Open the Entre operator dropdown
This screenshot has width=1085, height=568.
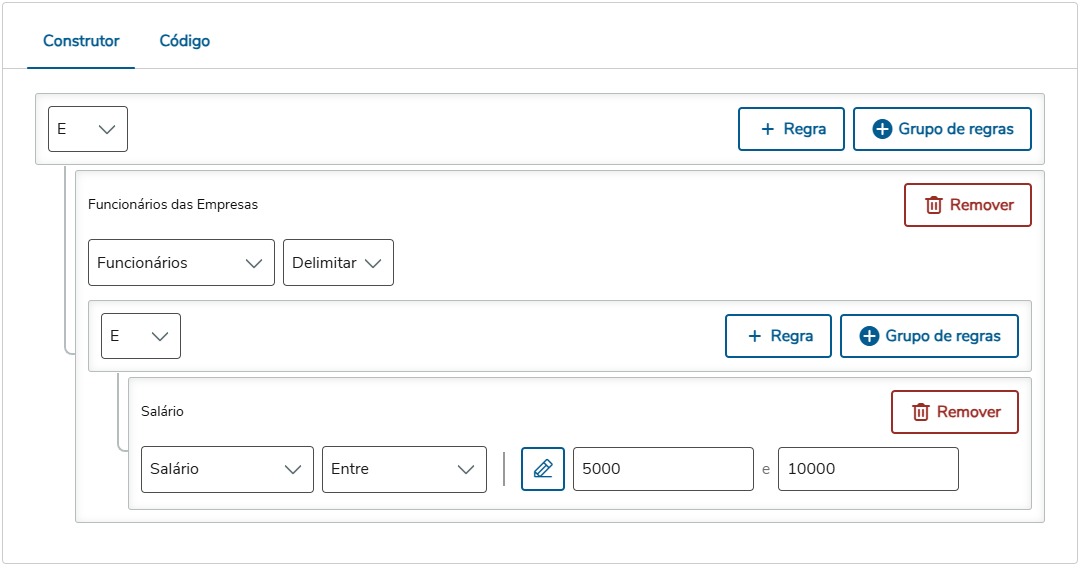click(404, 469)
